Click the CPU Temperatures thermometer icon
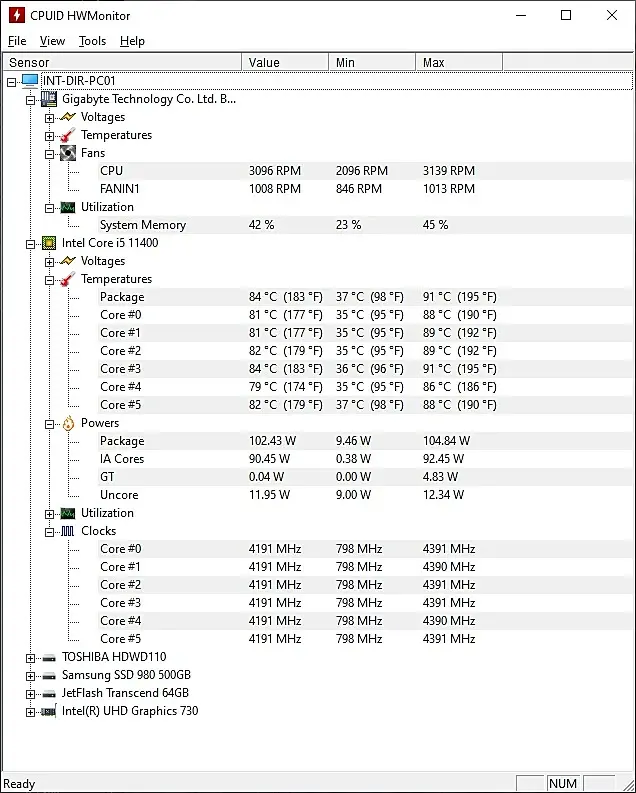 coord(68,279)
